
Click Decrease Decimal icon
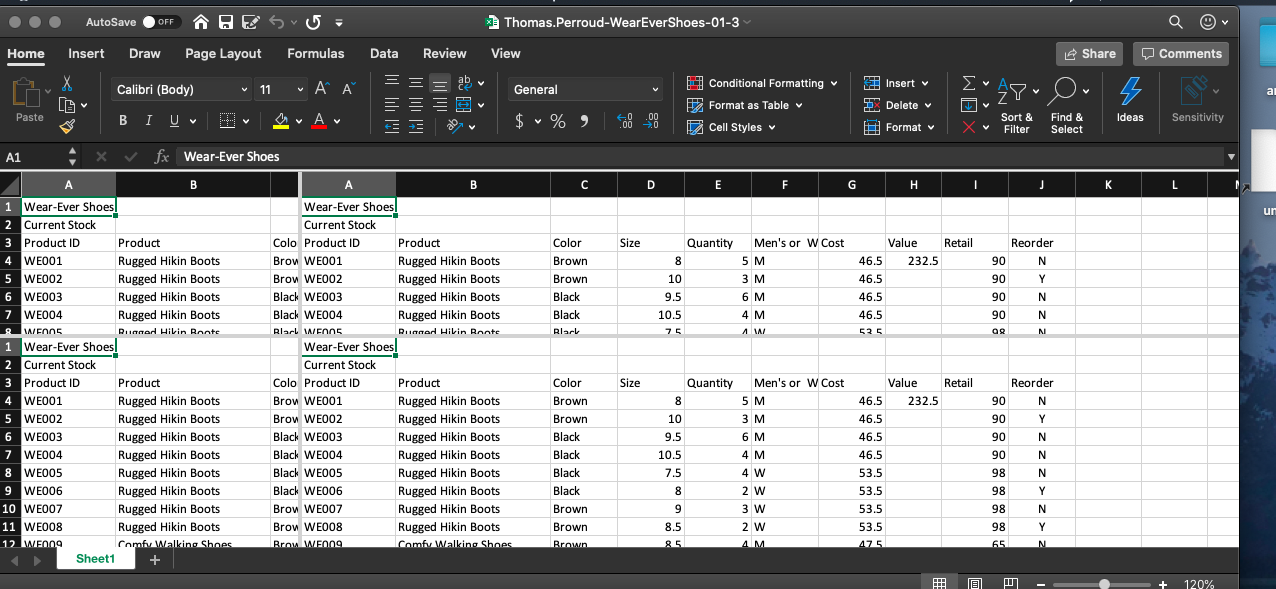[x=652, y=121]
